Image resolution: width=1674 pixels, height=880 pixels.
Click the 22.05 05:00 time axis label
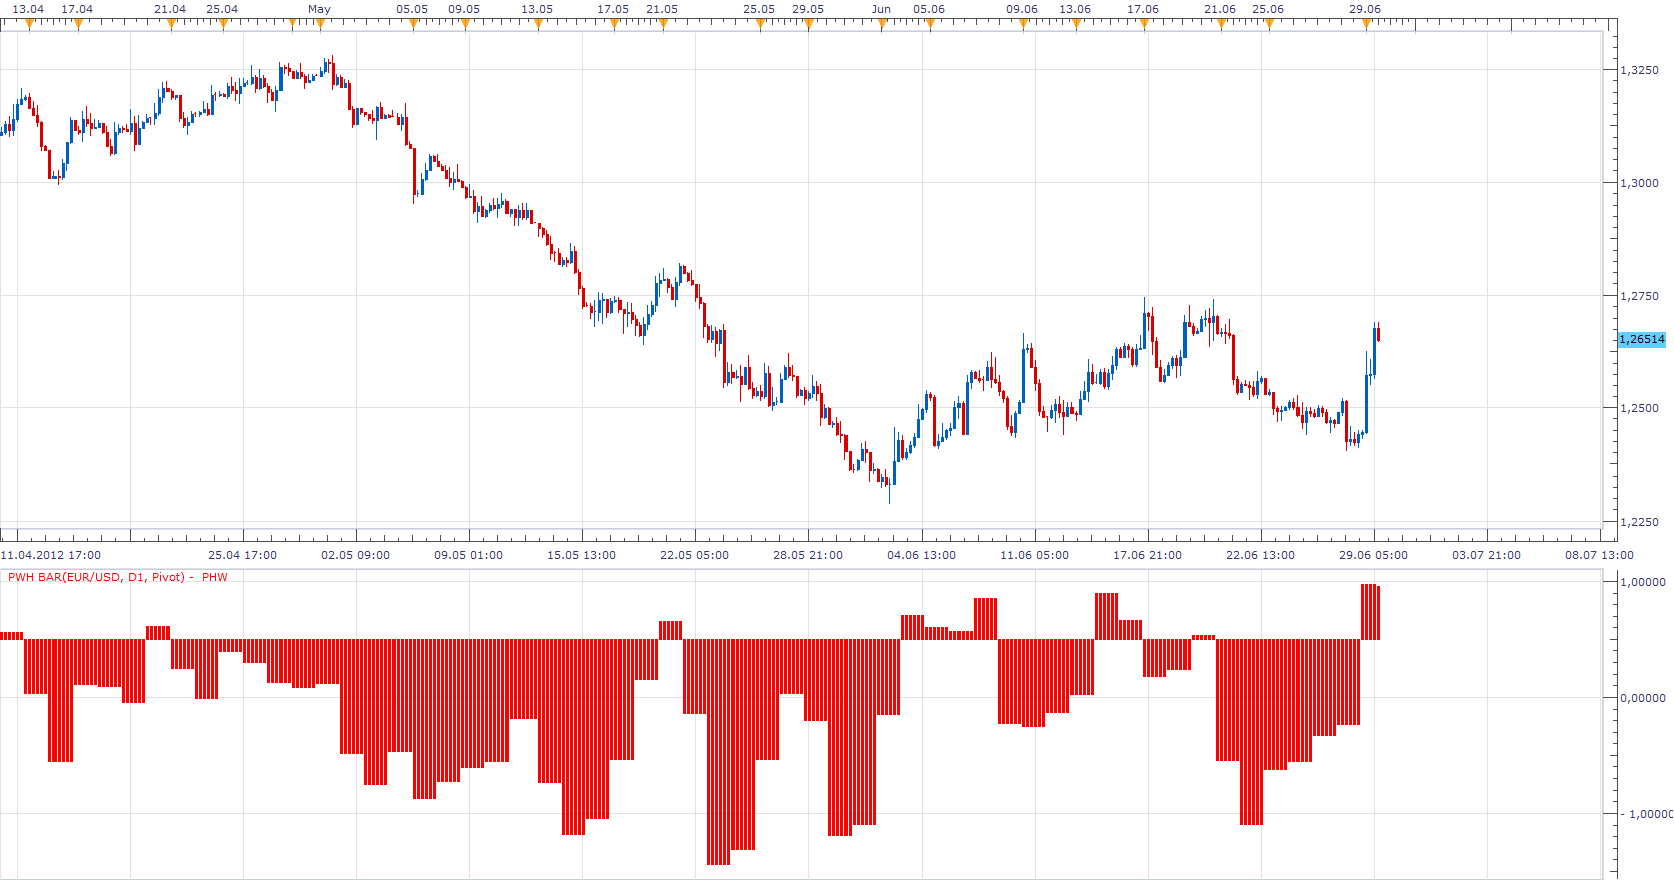(x=695, y=555)
